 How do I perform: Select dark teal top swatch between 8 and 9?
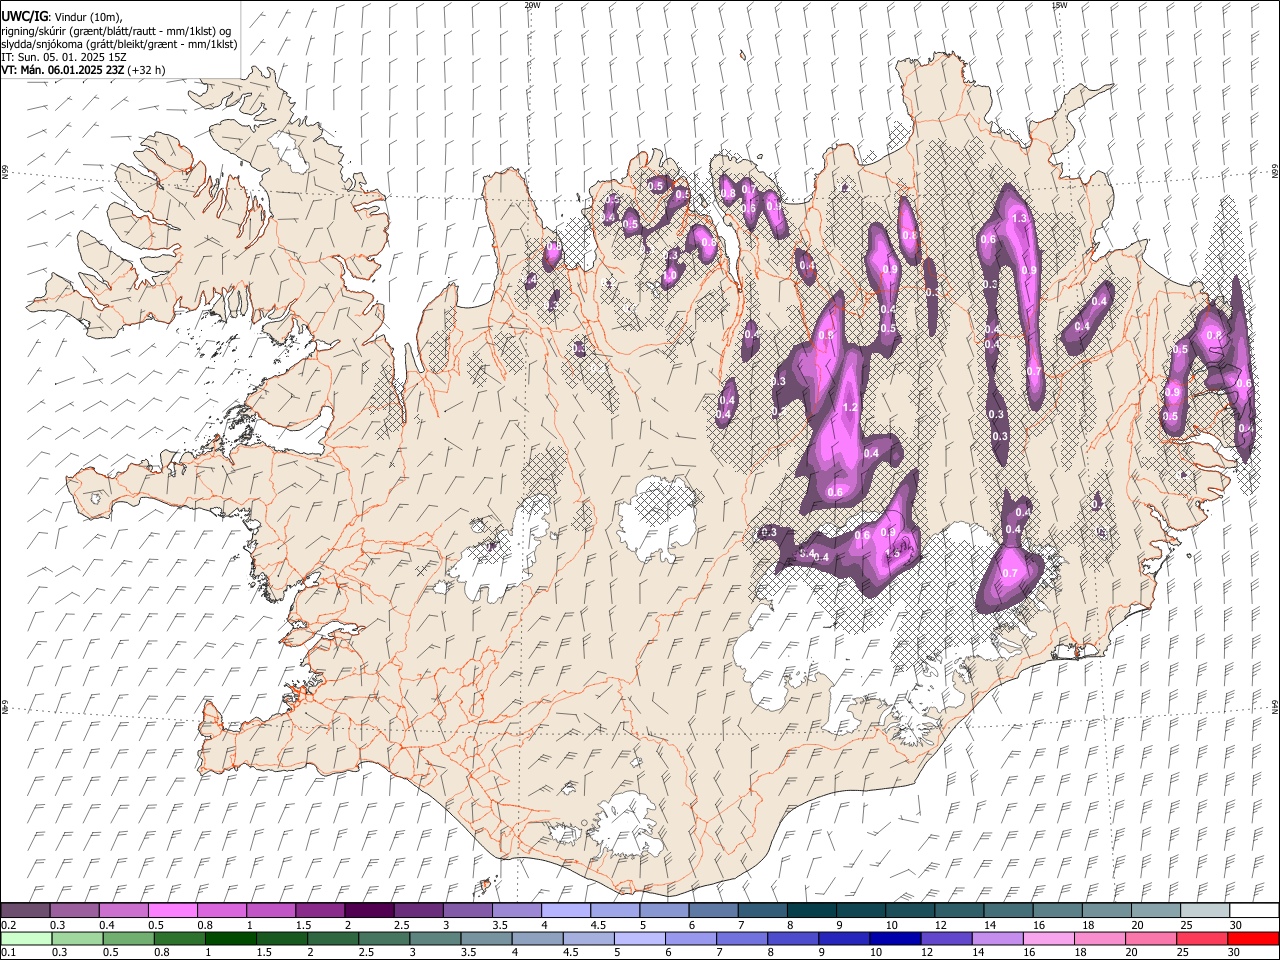tap(811, 910)
